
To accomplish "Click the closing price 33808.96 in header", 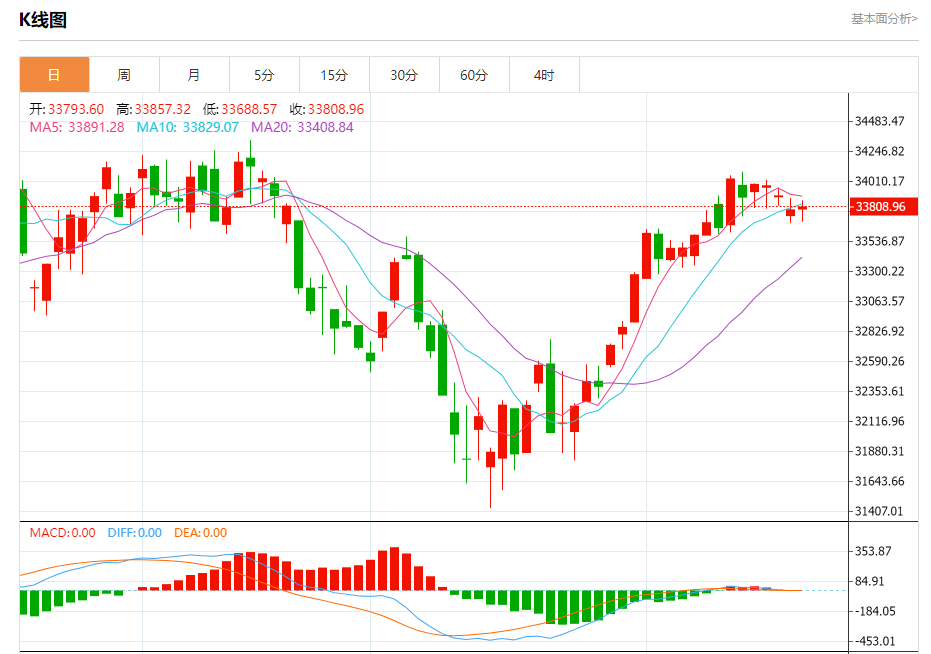I will pos(336,109).
